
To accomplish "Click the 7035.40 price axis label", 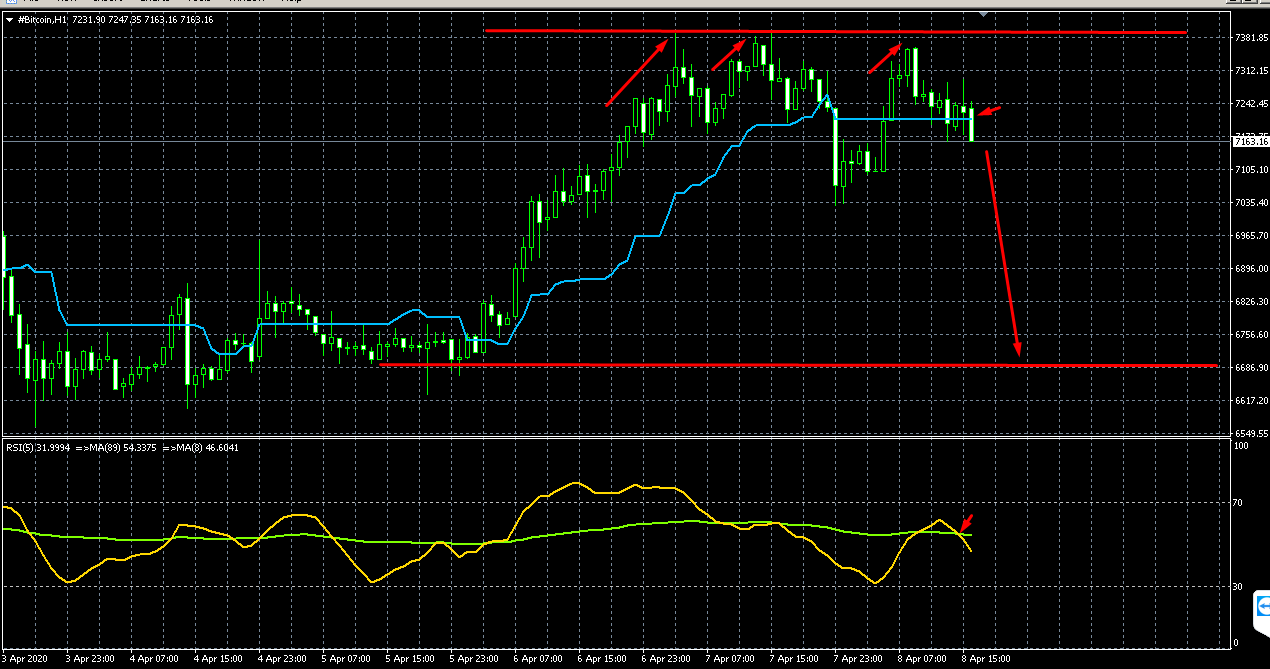I will 1251,203.
